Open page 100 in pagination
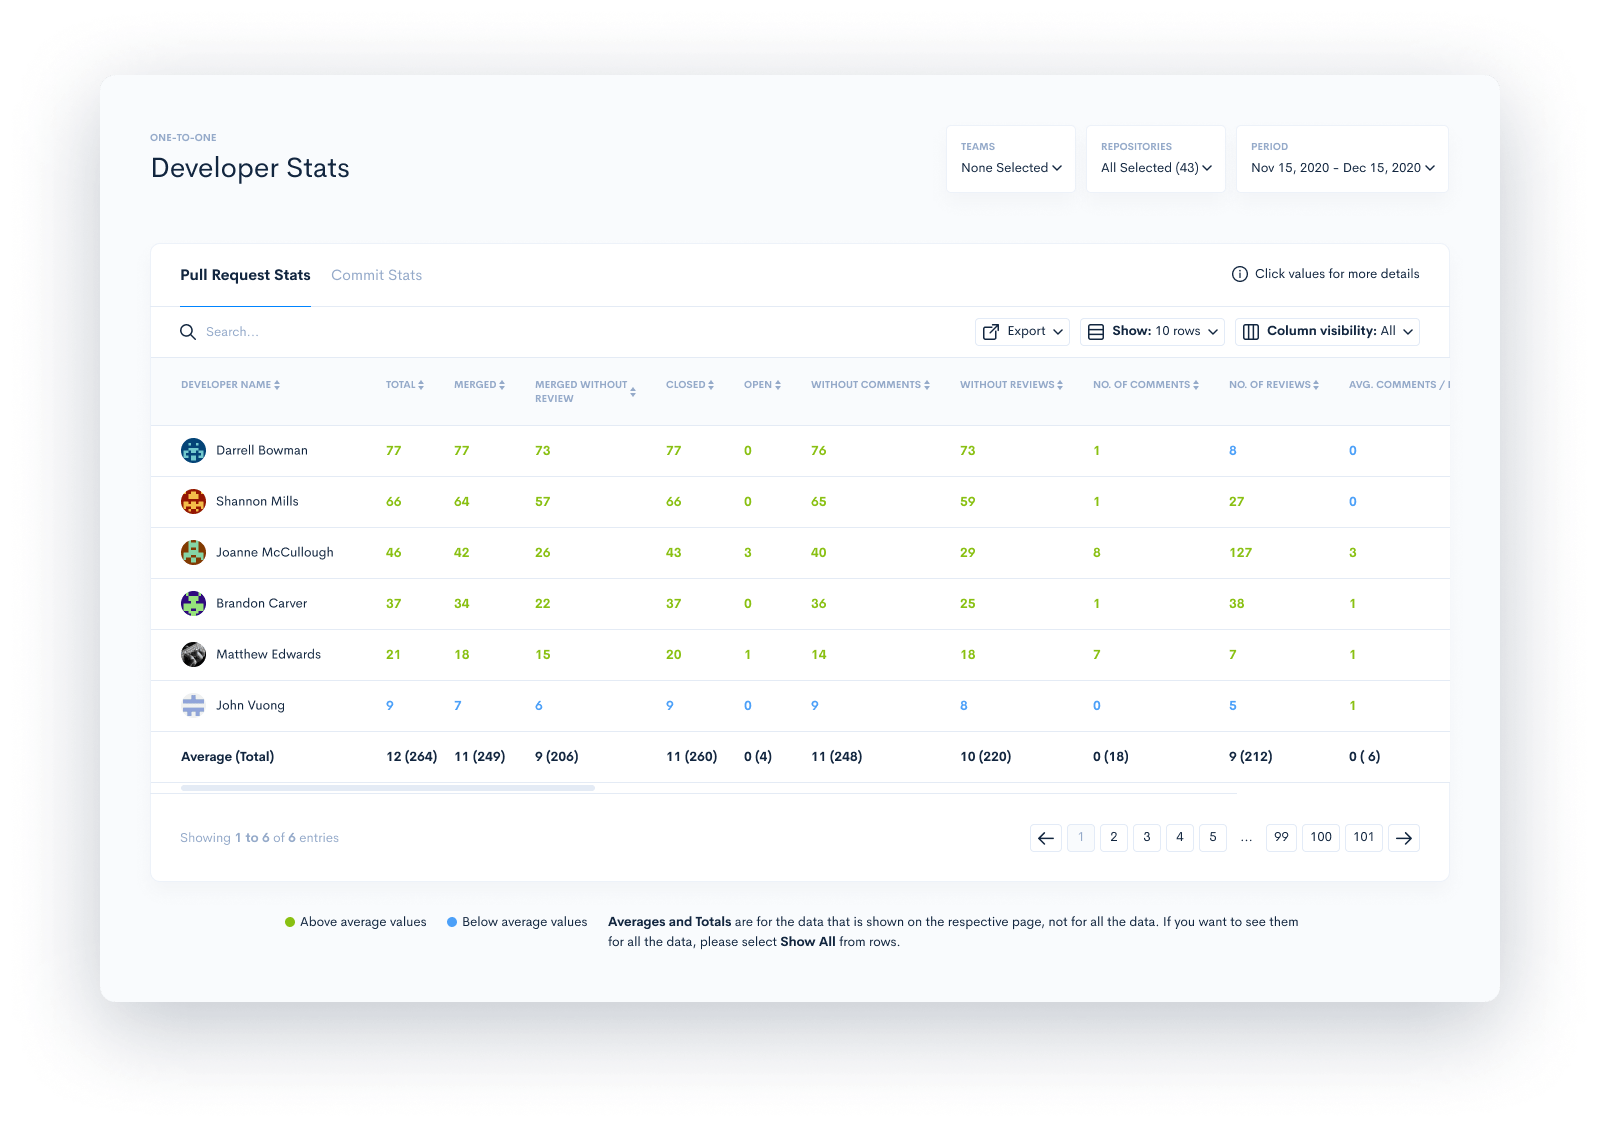This screenshot has width=1600, height=1127. (x=1320, y=838)
